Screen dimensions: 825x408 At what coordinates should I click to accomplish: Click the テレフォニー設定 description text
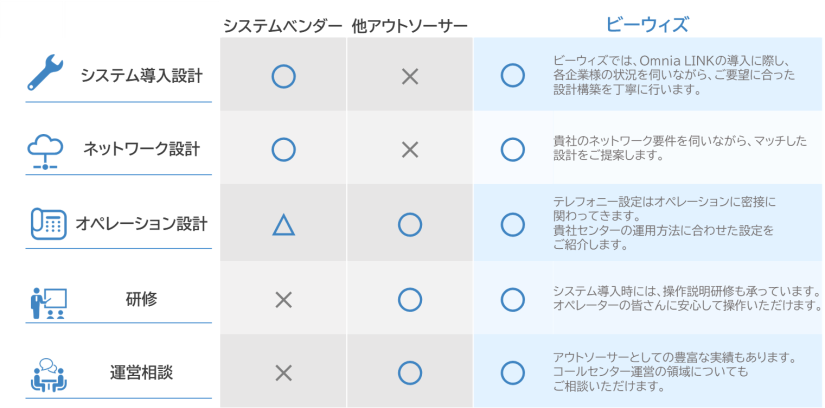coord(663,224)
